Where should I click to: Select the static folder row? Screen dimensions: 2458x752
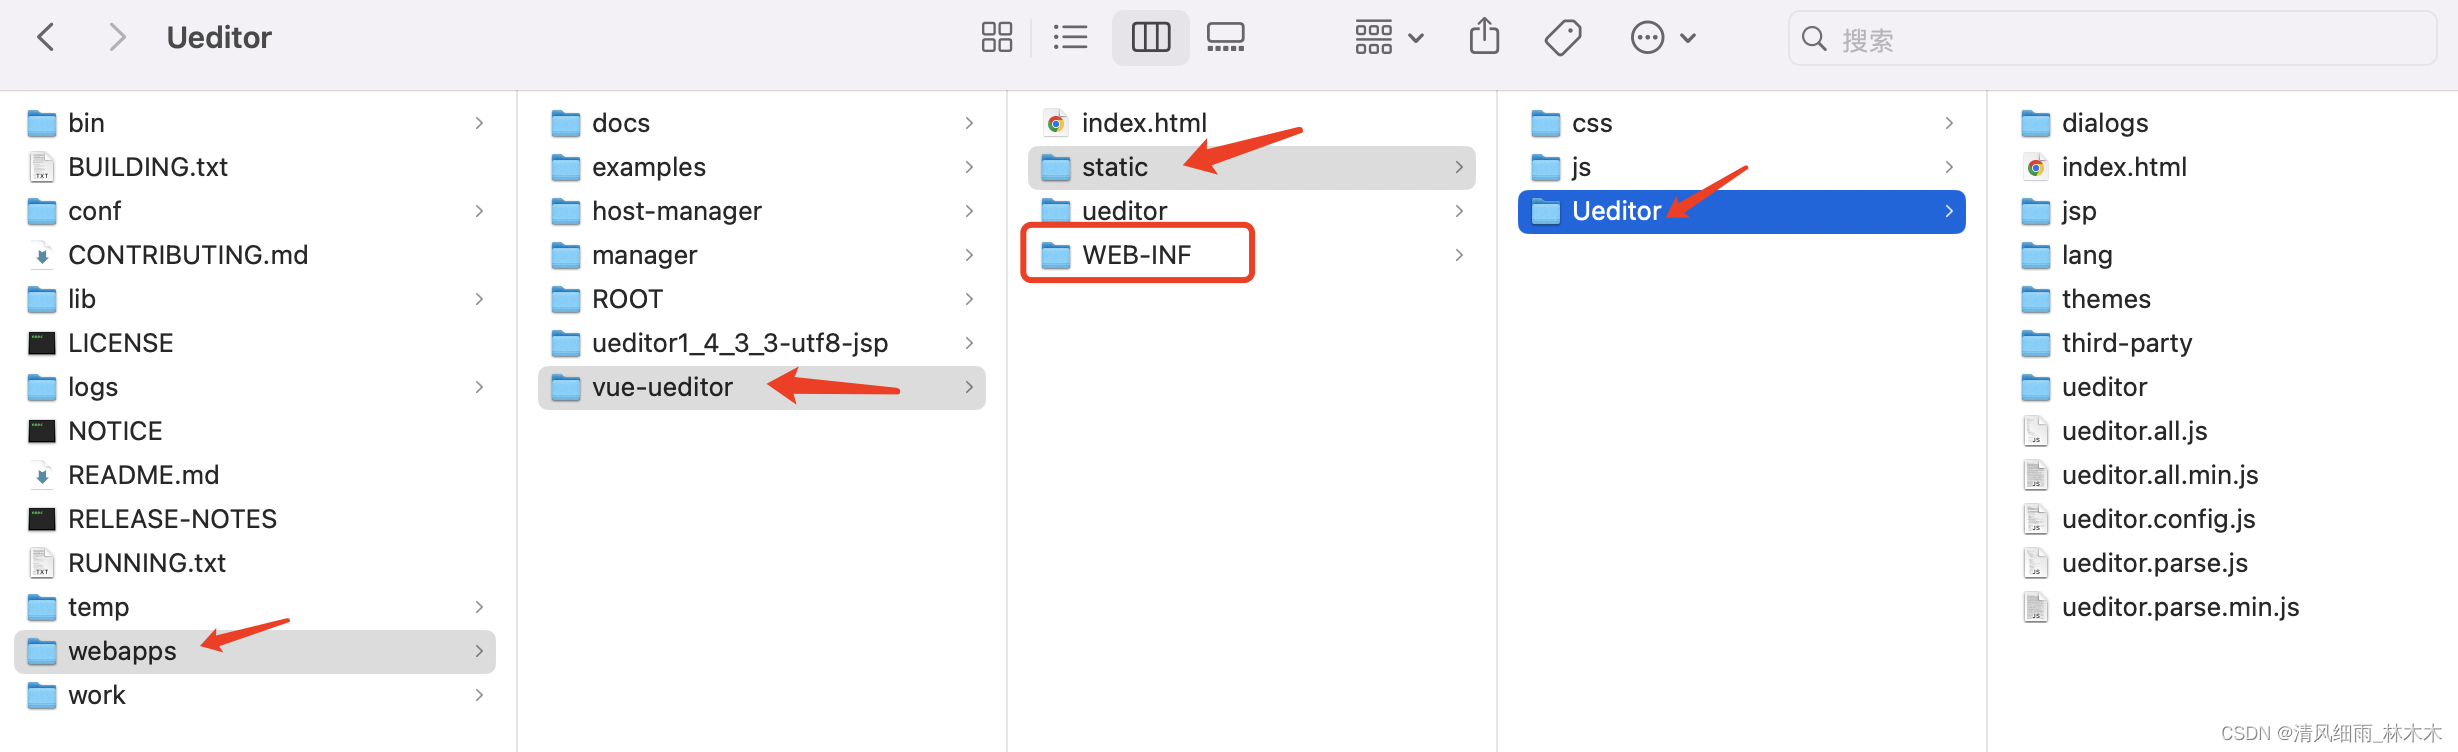[x=1252, y=167]
